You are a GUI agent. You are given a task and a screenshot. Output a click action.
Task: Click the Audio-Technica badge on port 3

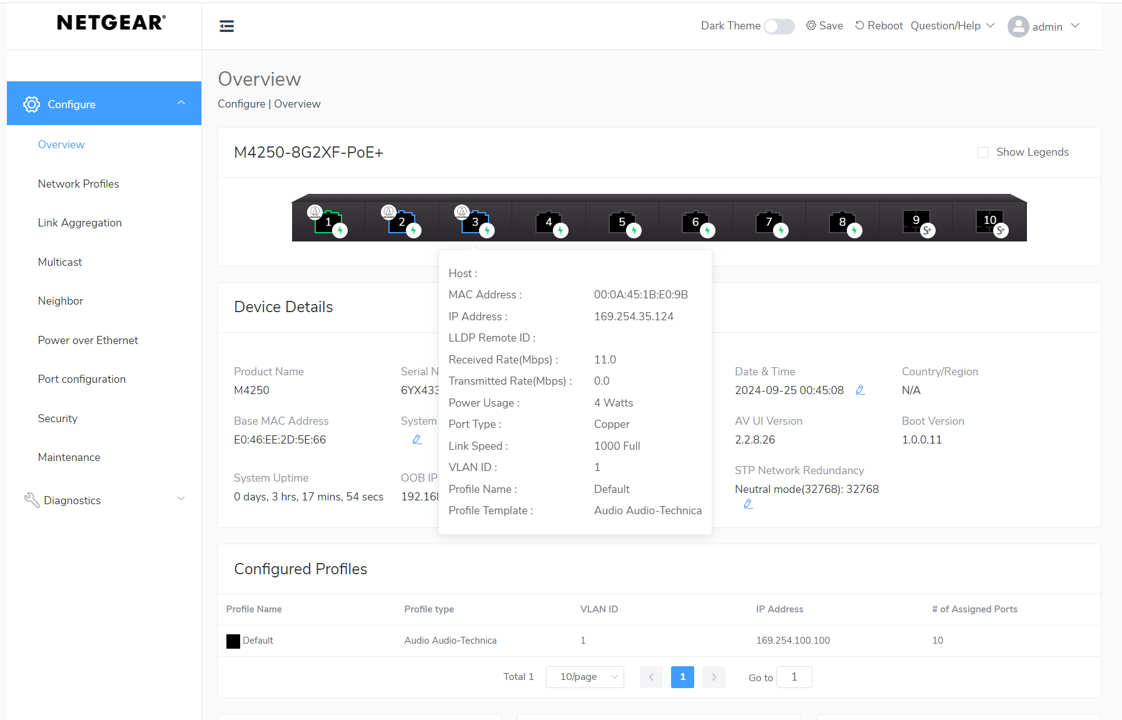tap(462, 212)
